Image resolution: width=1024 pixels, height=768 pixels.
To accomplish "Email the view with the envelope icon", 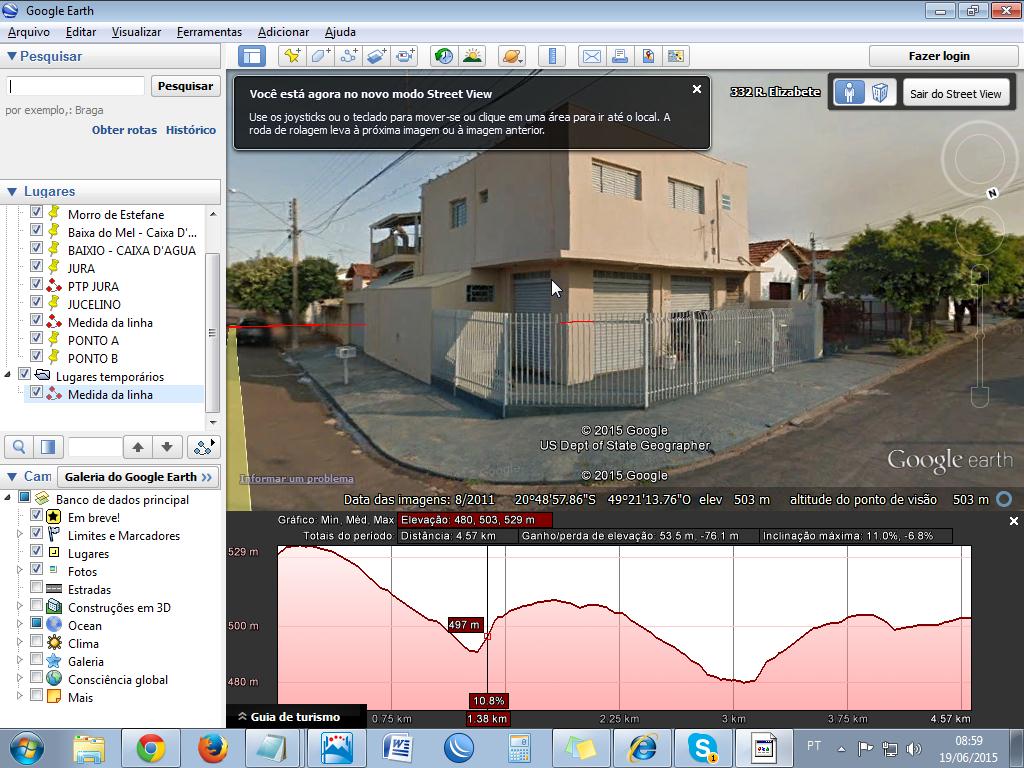I will coord(592,56).
